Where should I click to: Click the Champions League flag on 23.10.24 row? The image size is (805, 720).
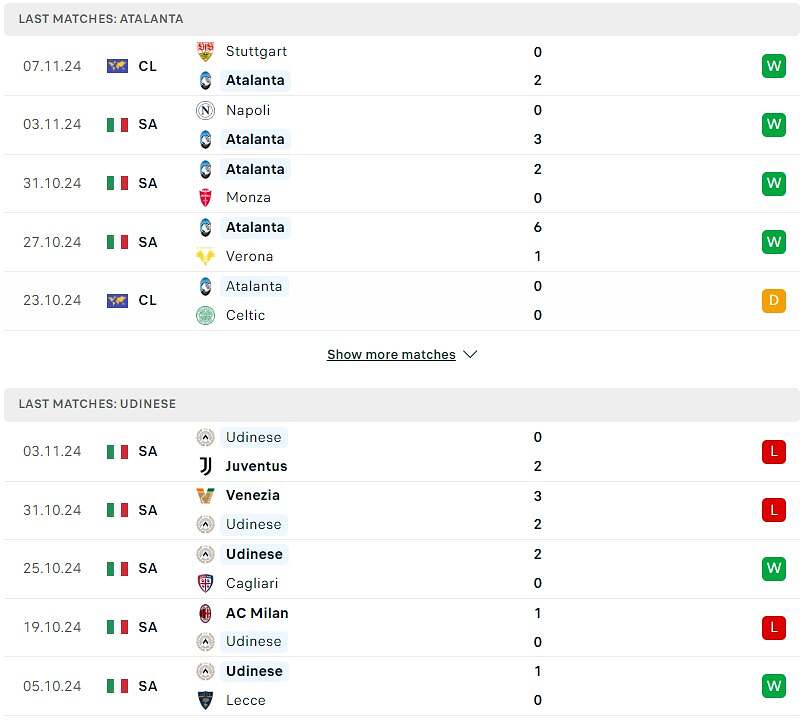117,300
